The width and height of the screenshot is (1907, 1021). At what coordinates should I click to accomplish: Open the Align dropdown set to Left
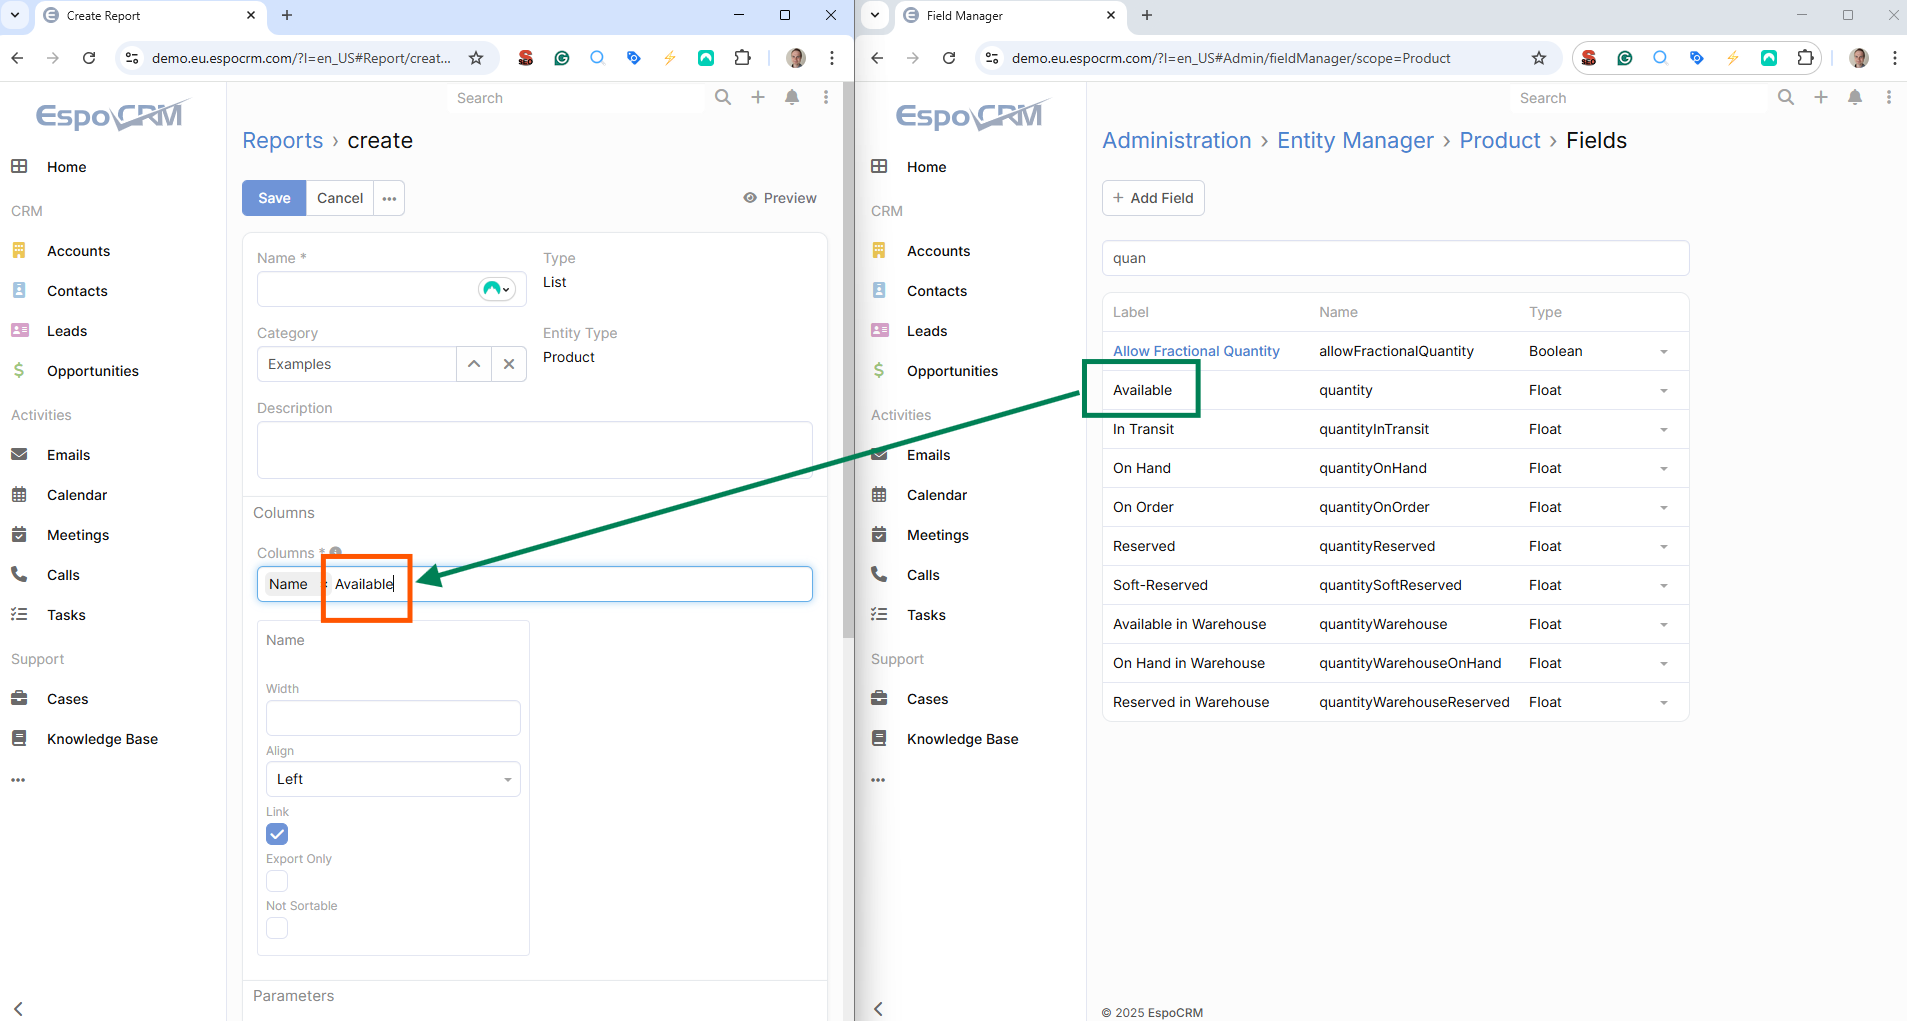tap(393, 779)
